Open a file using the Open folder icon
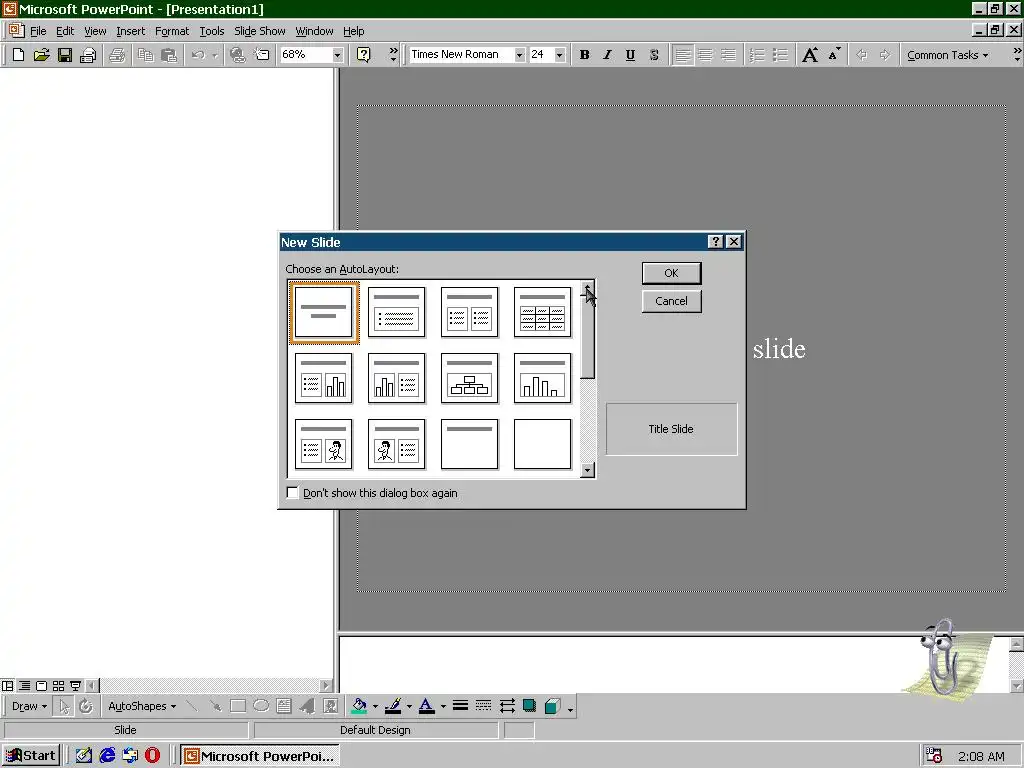 [x=41, y=55]
